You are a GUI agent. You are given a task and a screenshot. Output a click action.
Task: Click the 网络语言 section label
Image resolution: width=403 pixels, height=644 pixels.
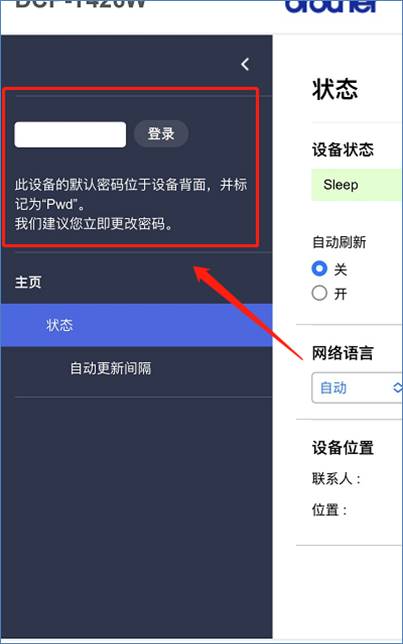point(343,353)
